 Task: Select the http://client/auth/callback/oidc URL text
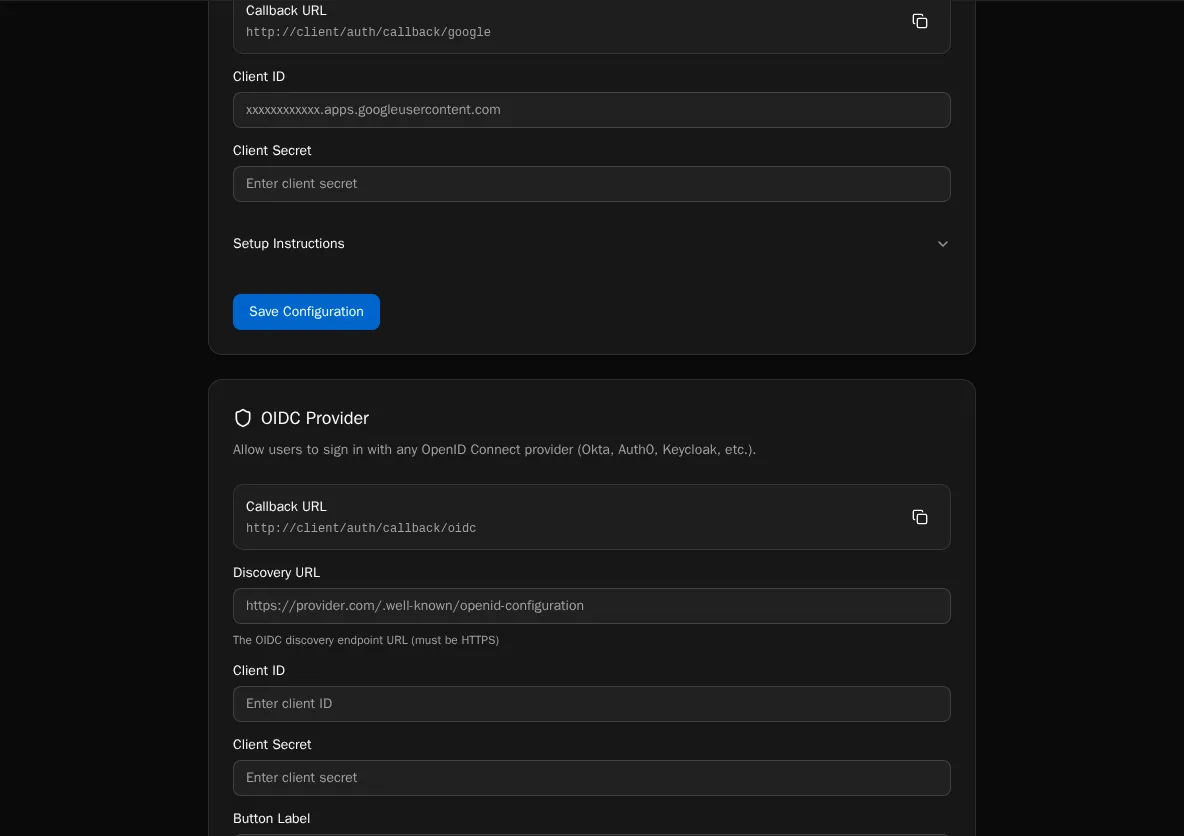[x=361, y=529]
